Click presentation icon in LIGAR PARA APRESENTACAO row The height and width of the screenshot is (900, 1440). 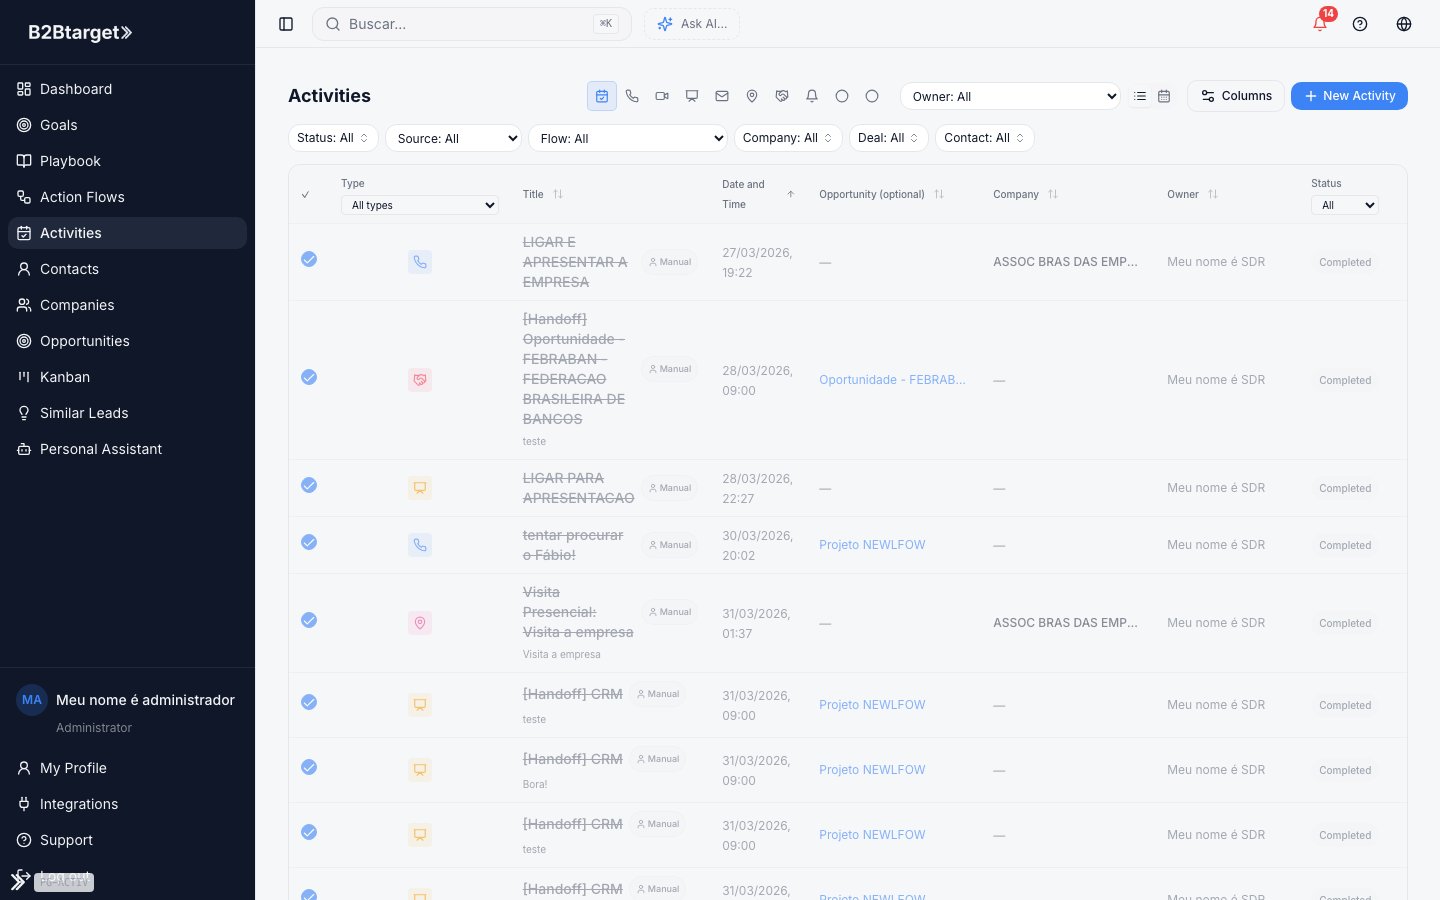[420, 488]
